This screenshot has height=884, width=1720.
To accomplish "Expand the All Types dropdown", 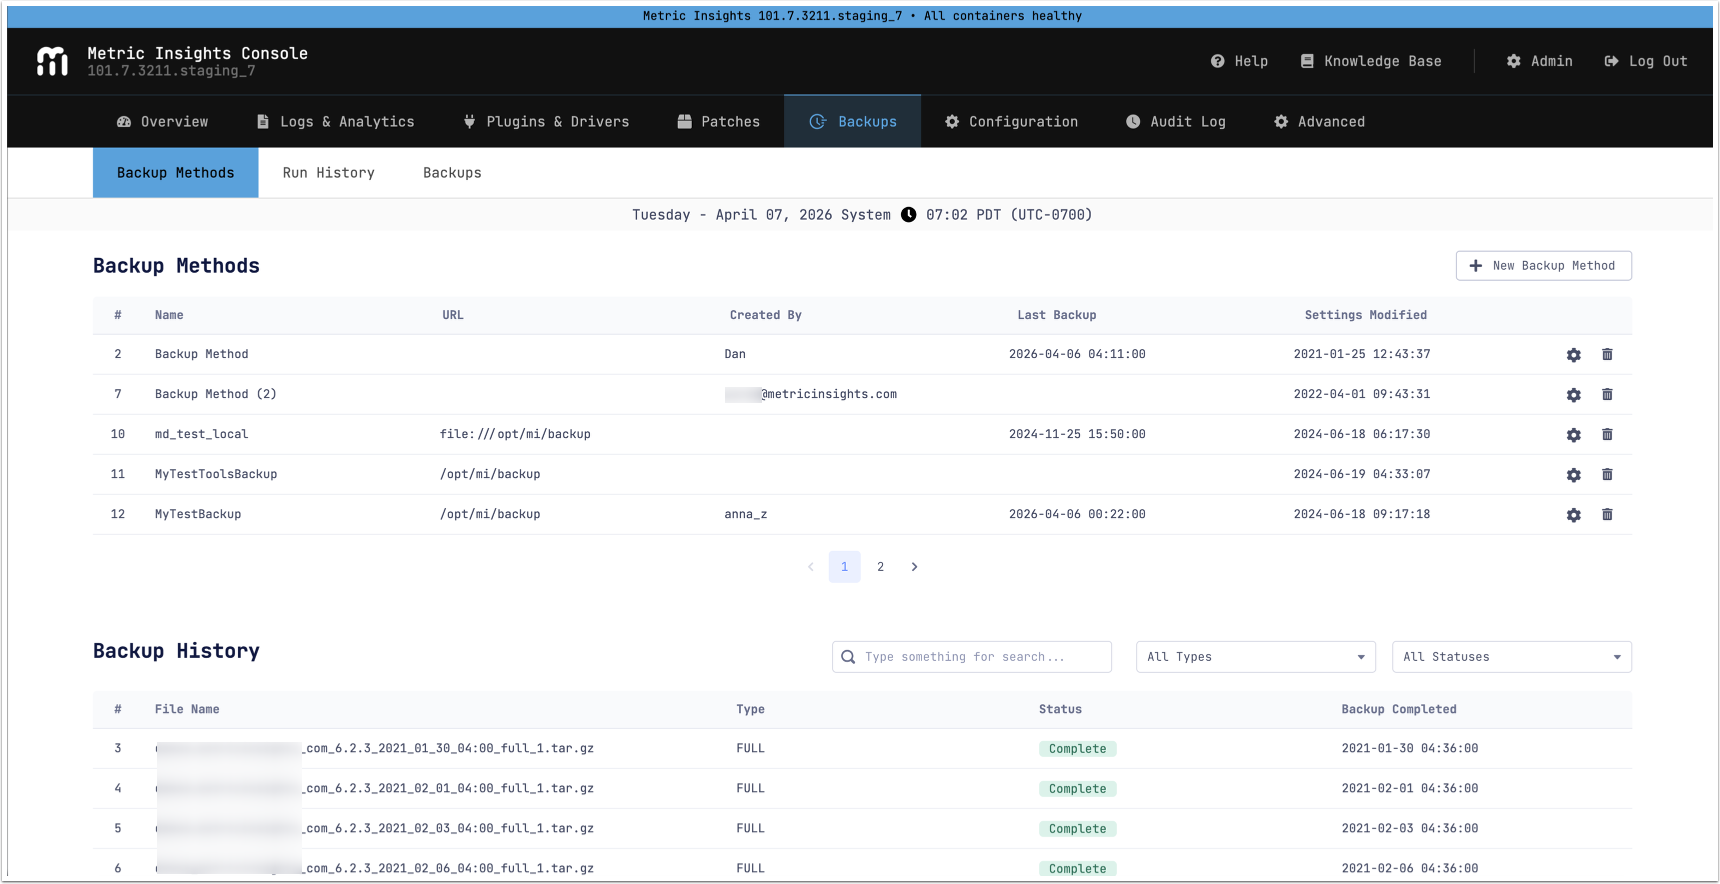I will tap(1255, 657).
